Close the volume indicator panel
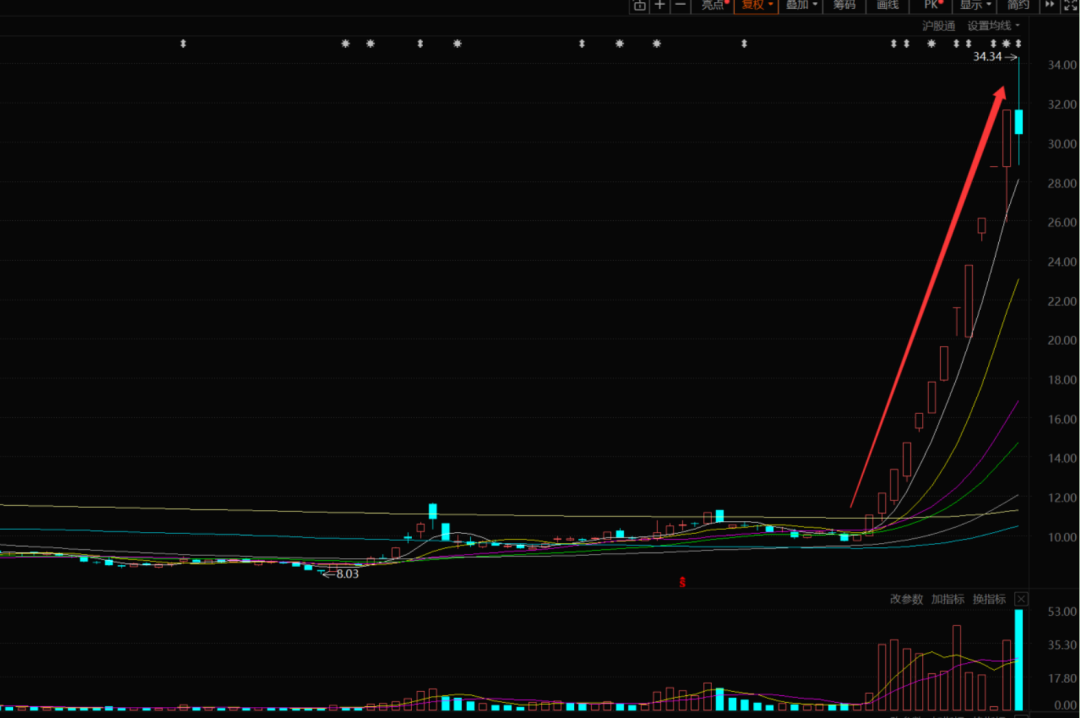Image resolution: width=1080 pixels, height=718 pixels. [1021, 599]
